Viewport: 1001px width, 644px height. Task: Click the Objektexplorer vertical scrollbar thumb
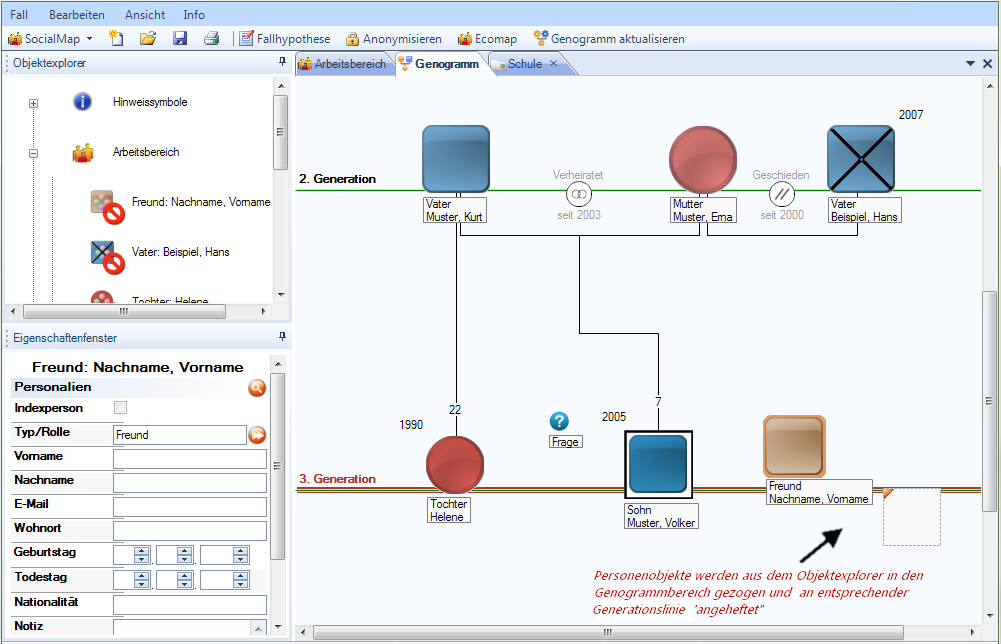coord(280,132)
